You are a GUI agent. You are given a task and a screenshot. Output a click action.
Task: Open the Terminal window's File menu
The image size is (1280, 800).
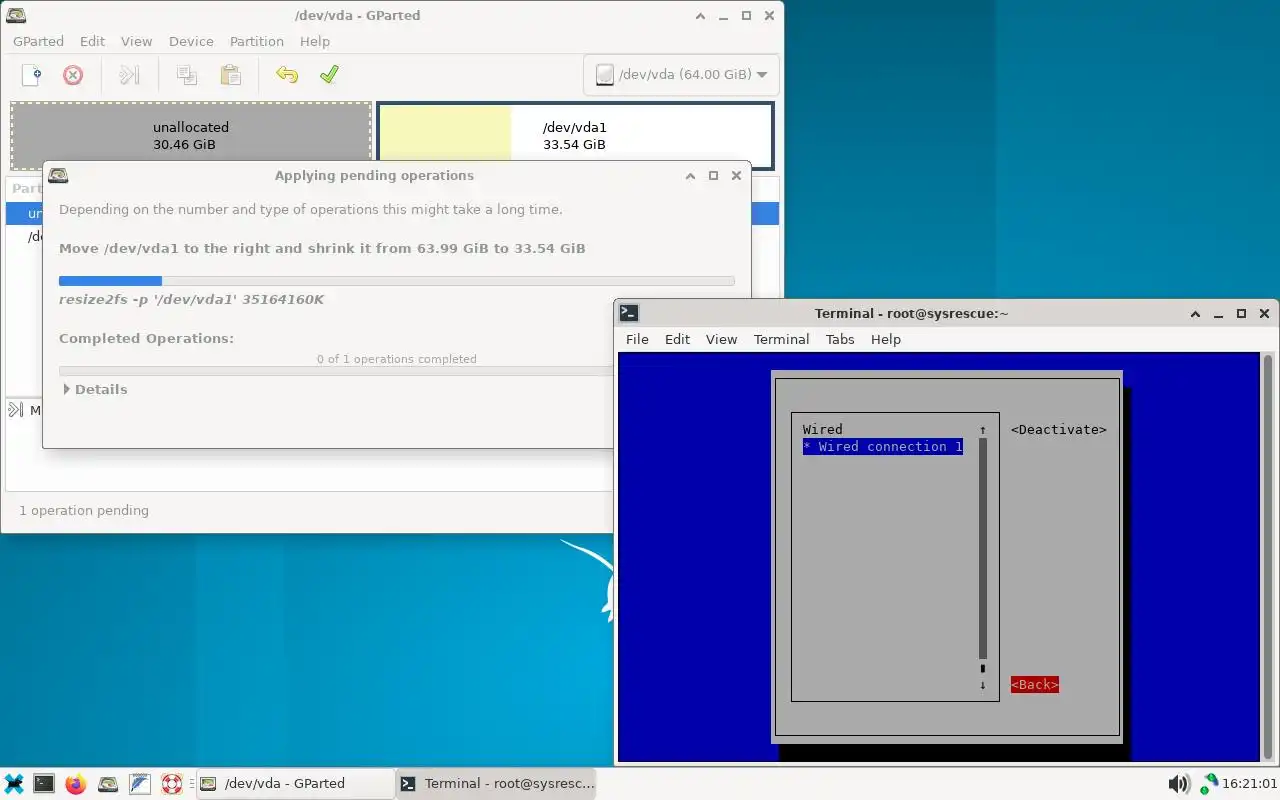tap(637, 339)
